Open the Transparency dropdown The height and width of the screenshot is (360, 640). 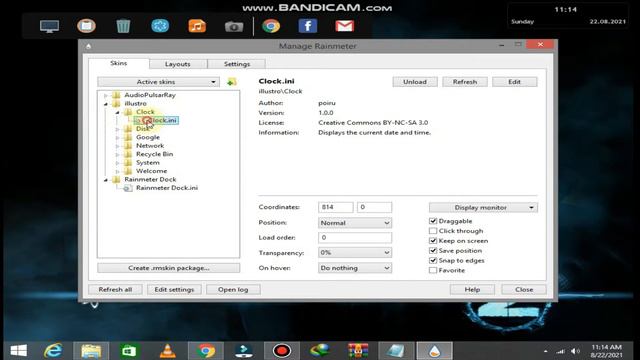[355, 253]
